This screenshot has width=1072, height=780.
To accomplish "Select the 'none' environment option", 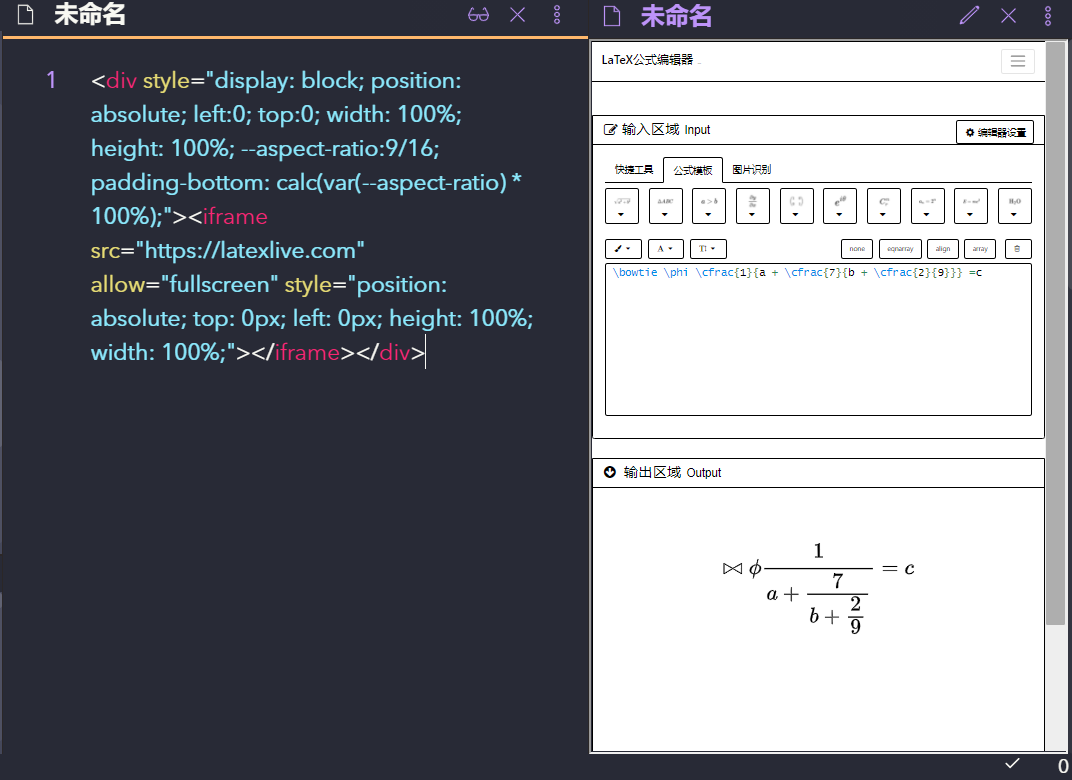I will click(856, 249).
